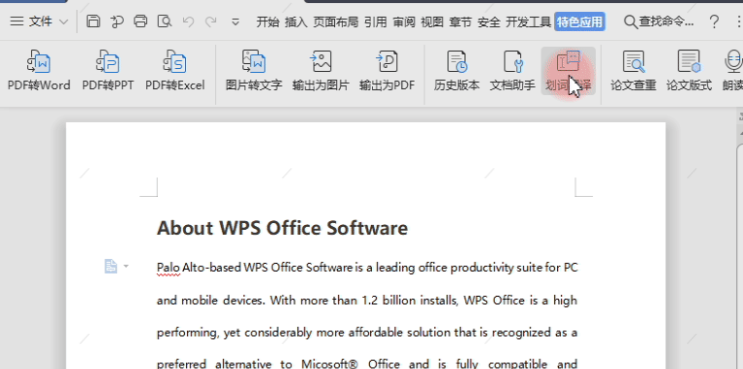Image resolution: width=743 pixels, height=369 pixels.
Task: Switch to the 插入 tab
Action: tap(296, 22)
